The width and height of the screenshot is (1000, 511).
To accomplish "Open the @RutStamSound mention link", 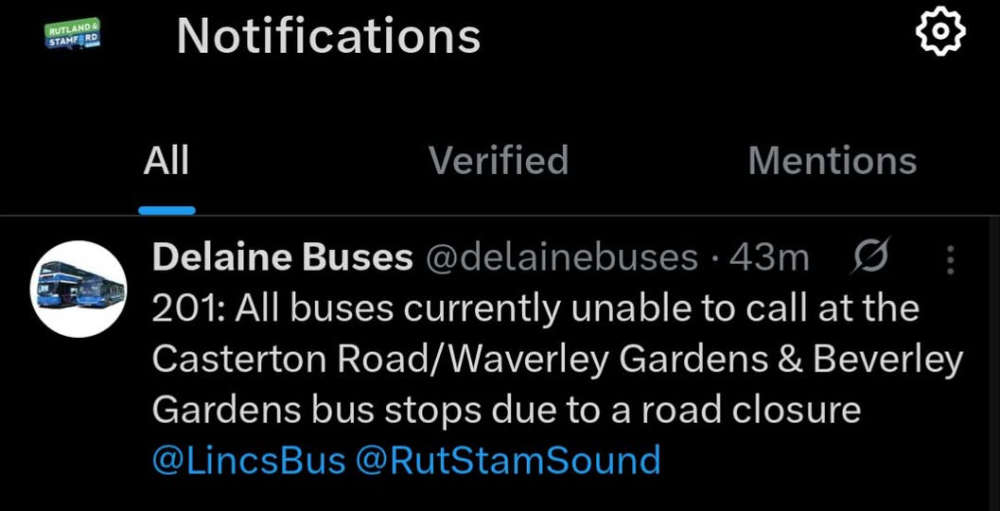I will coord(508,460).
